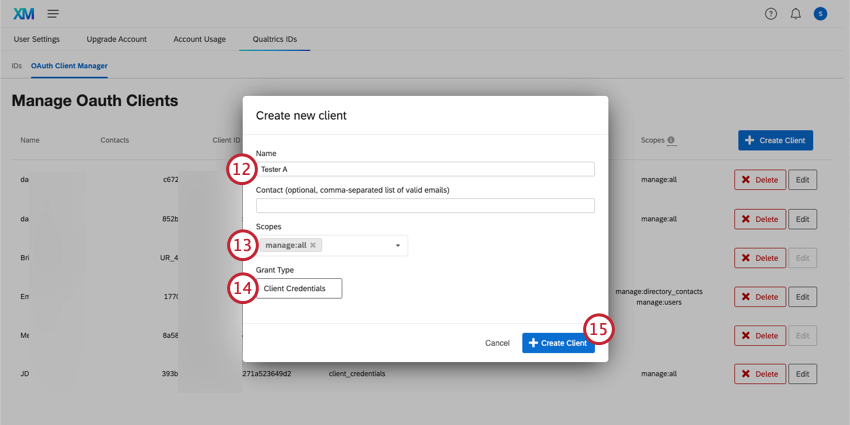Open the help question mark icon
This screenshot has width=850, height=425.
point(771,14)
